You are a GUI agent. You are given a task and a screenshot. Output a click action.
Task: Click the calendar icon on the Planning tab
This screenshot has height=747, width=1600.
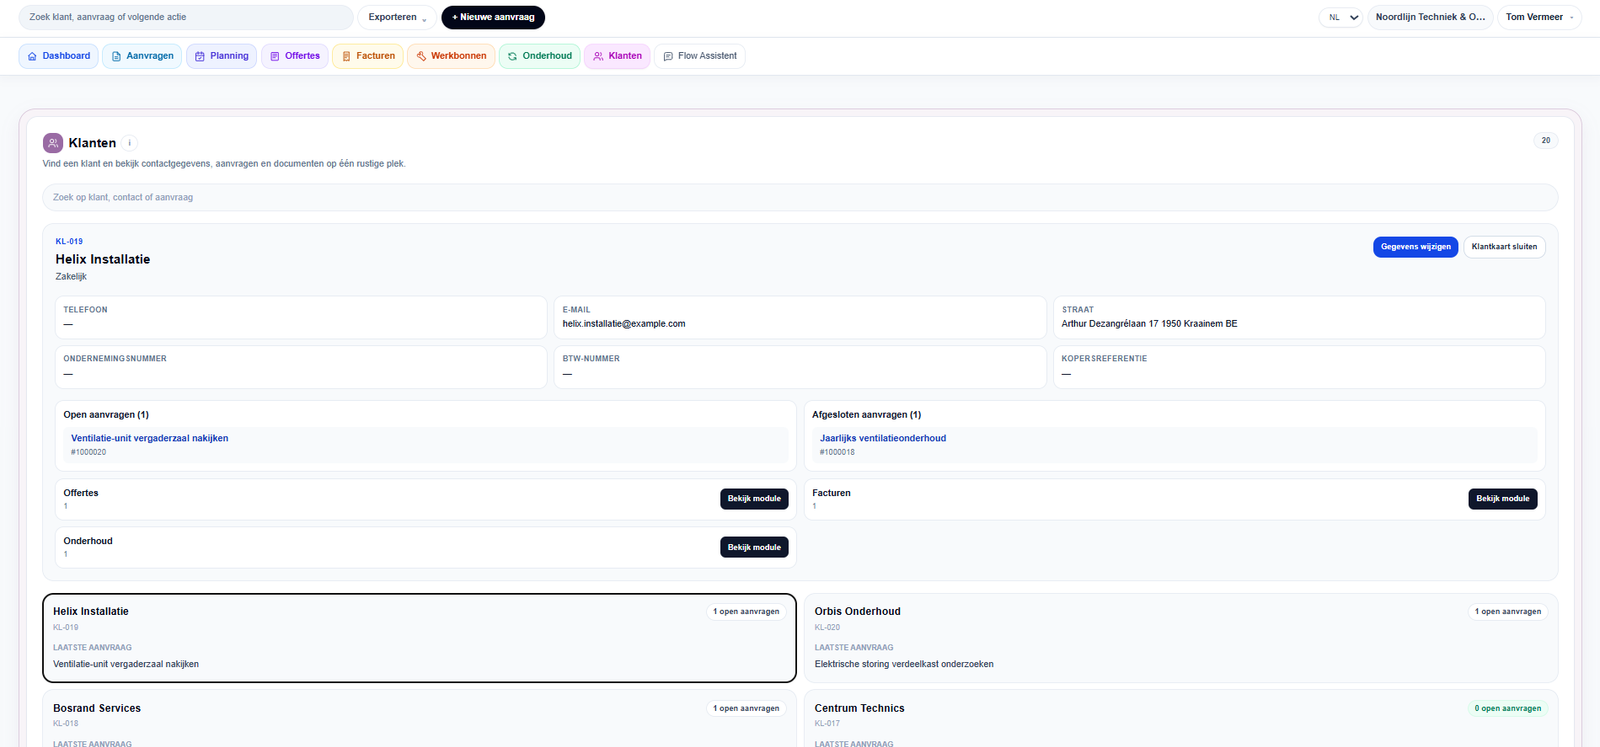pos(200,56)
